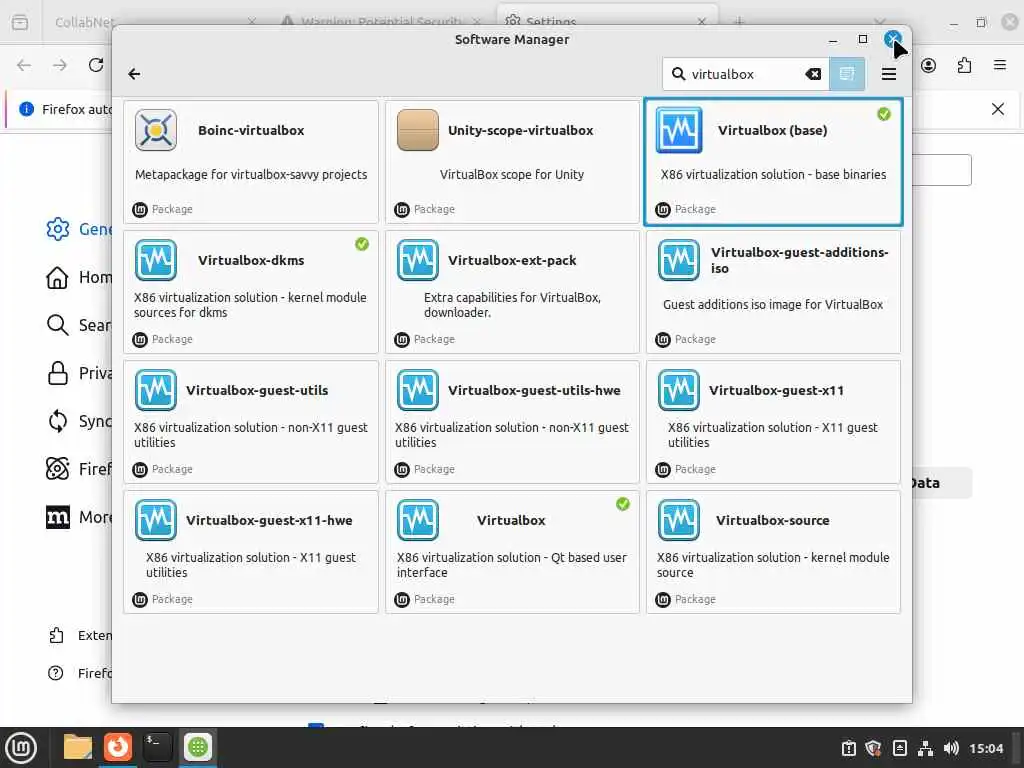The image size is (1024, 768).
Task: Click the installed checkmark on the Virtualbox card
Action: (x=623, y=504)
